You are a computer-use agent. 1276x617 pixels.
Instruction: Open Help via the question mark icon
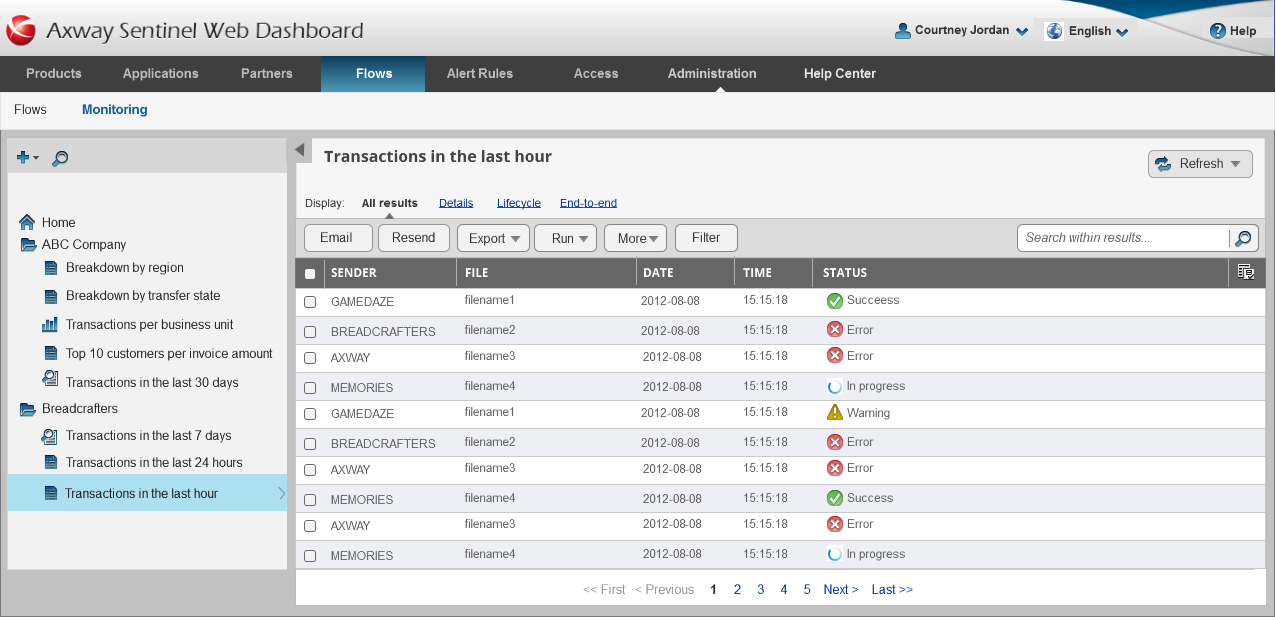click(x=1217, y=31)
